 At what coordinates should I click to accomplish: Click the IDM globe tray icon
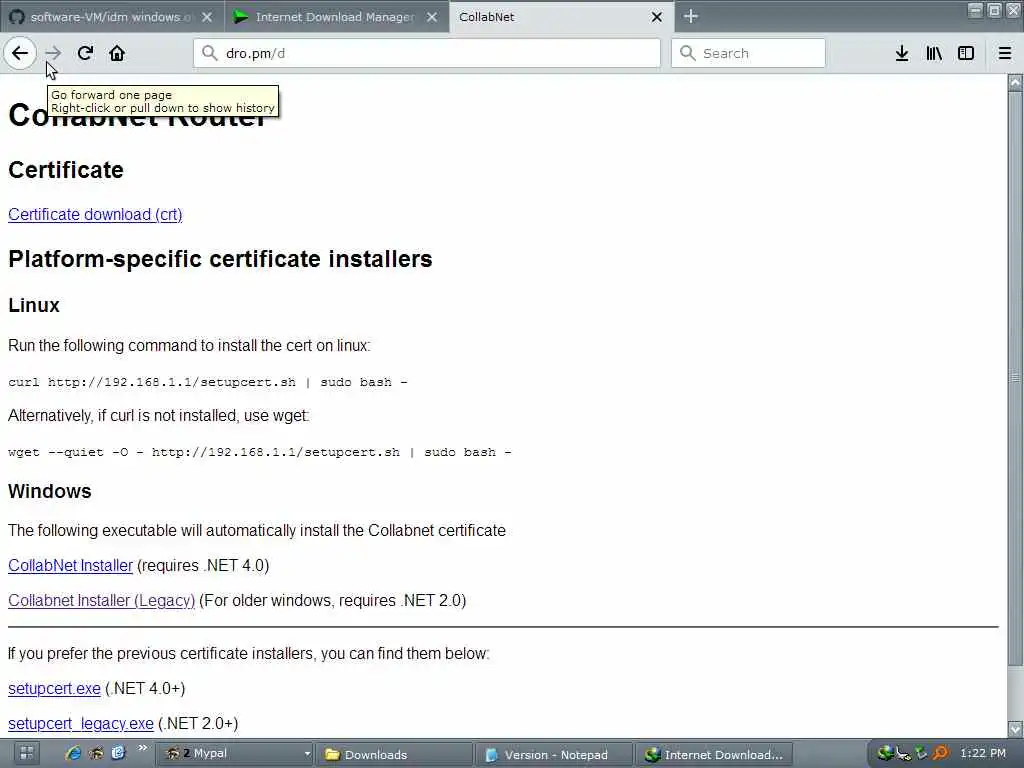885,754
